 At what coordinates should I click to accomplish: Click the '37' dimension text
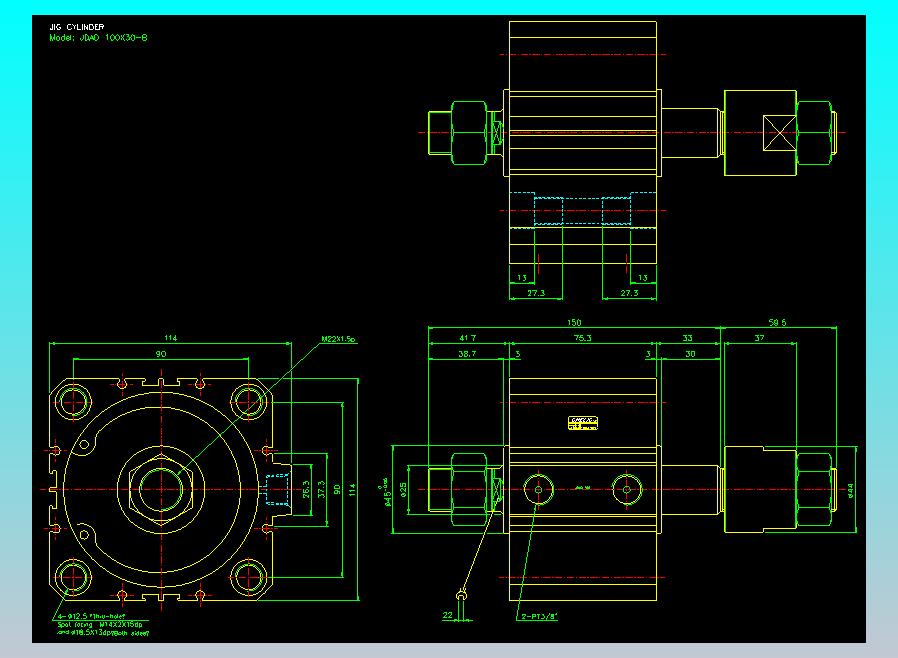[759, 338]
